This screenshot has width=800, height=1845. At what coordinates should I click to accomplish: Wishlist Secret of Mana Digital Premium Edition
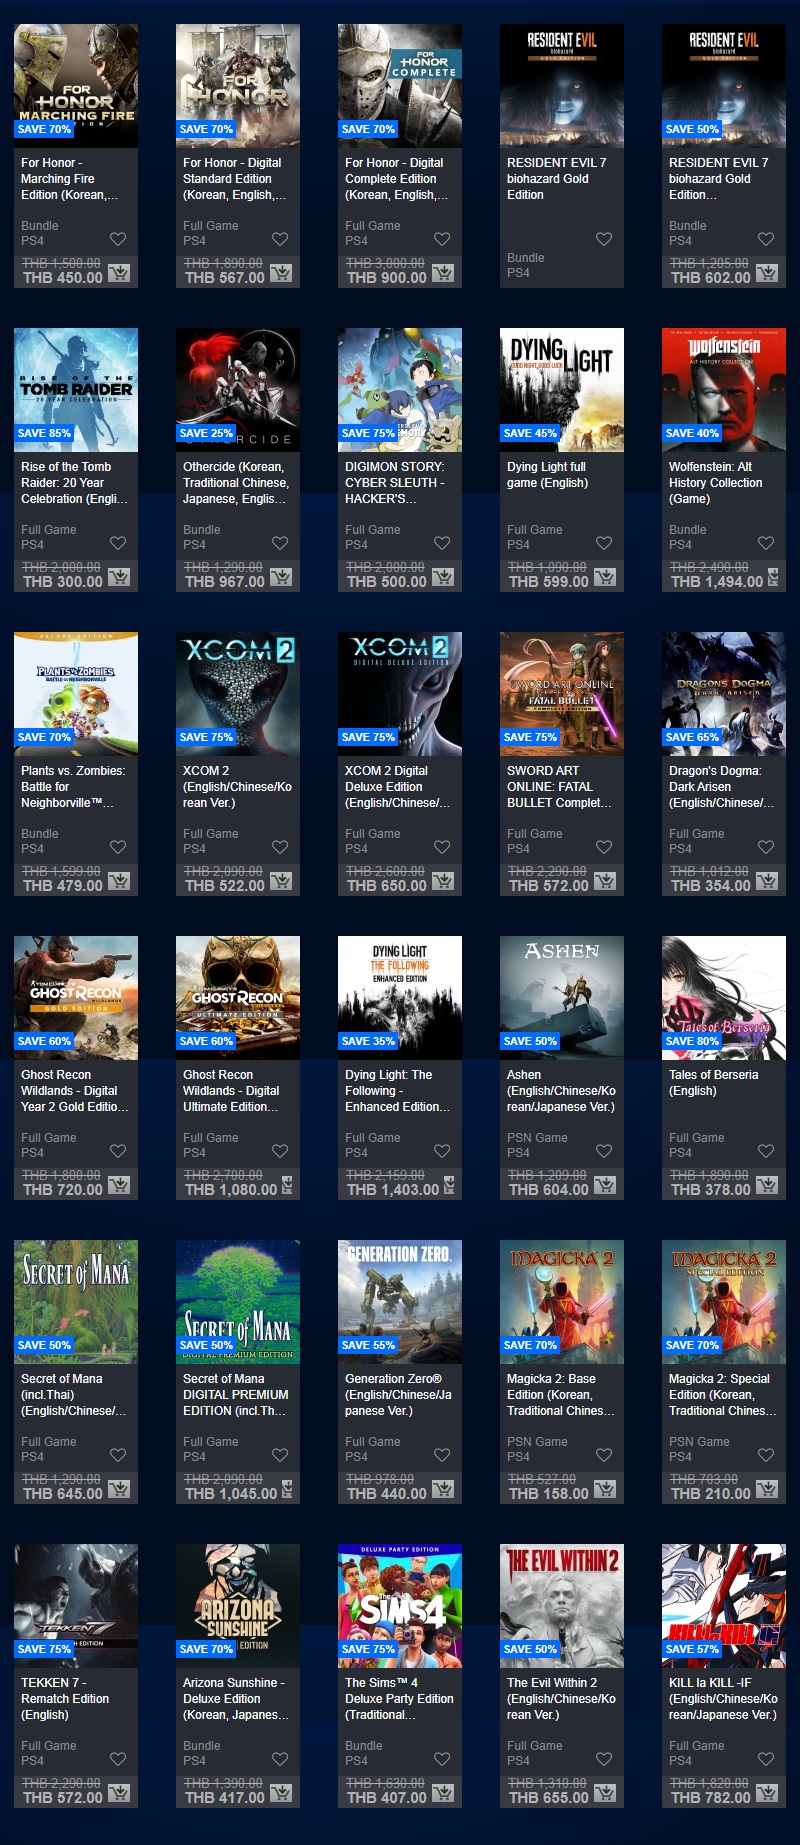coord(280,1455)
